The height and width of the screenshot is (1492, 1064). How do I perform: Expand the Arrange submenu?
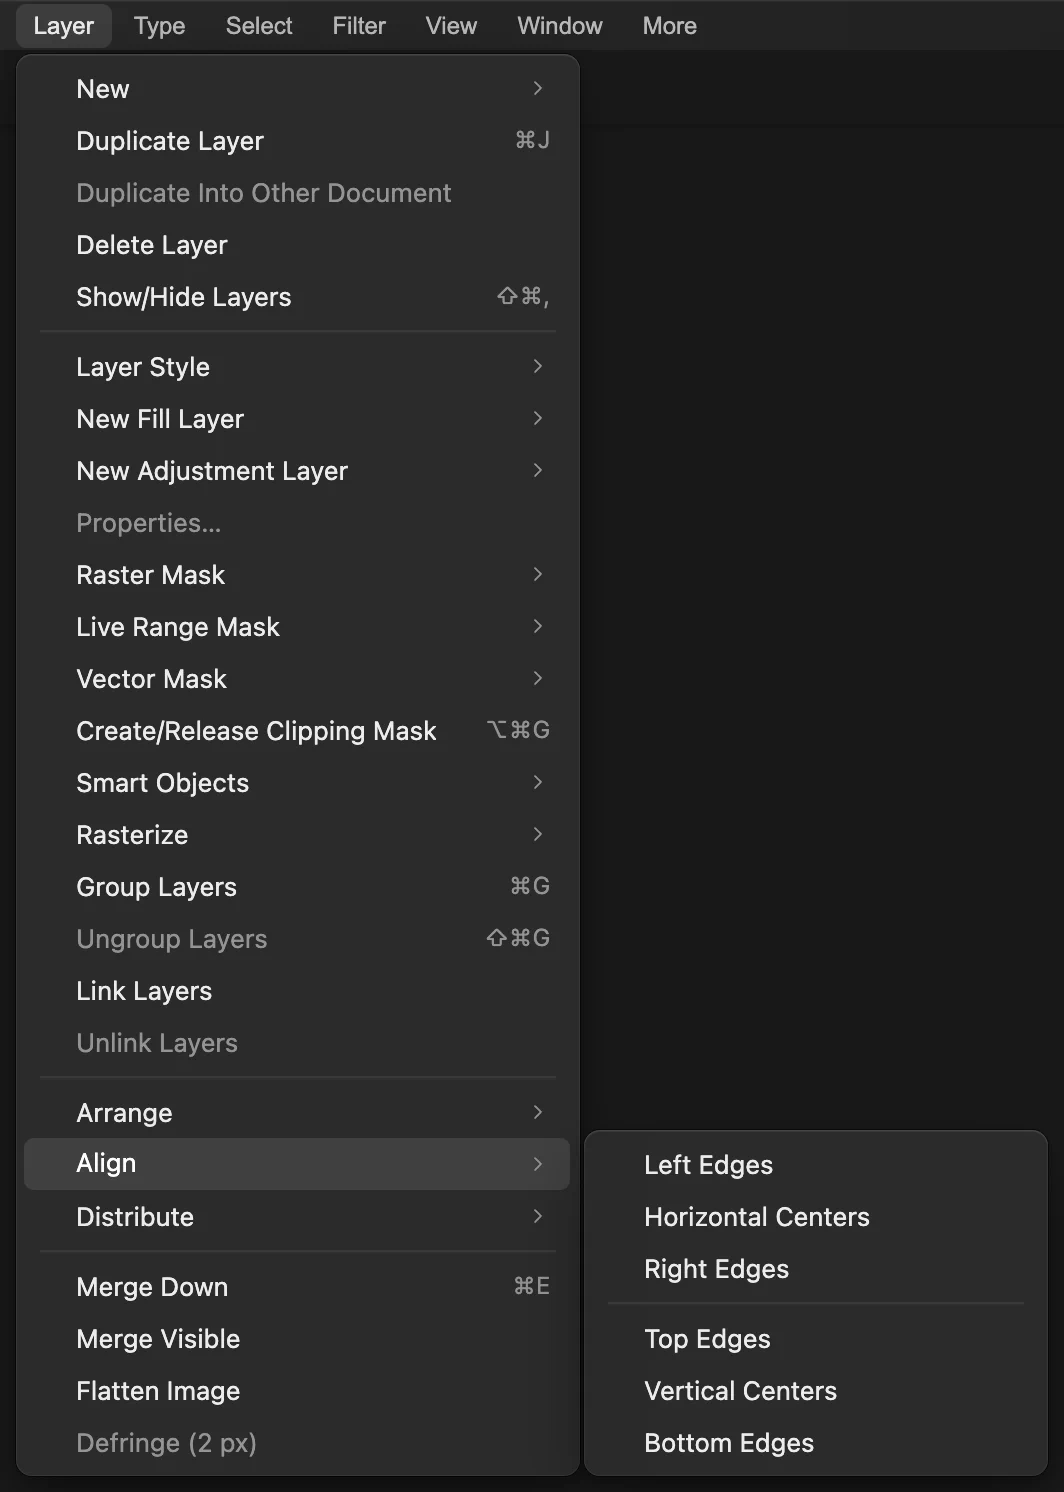point(297,1113)
